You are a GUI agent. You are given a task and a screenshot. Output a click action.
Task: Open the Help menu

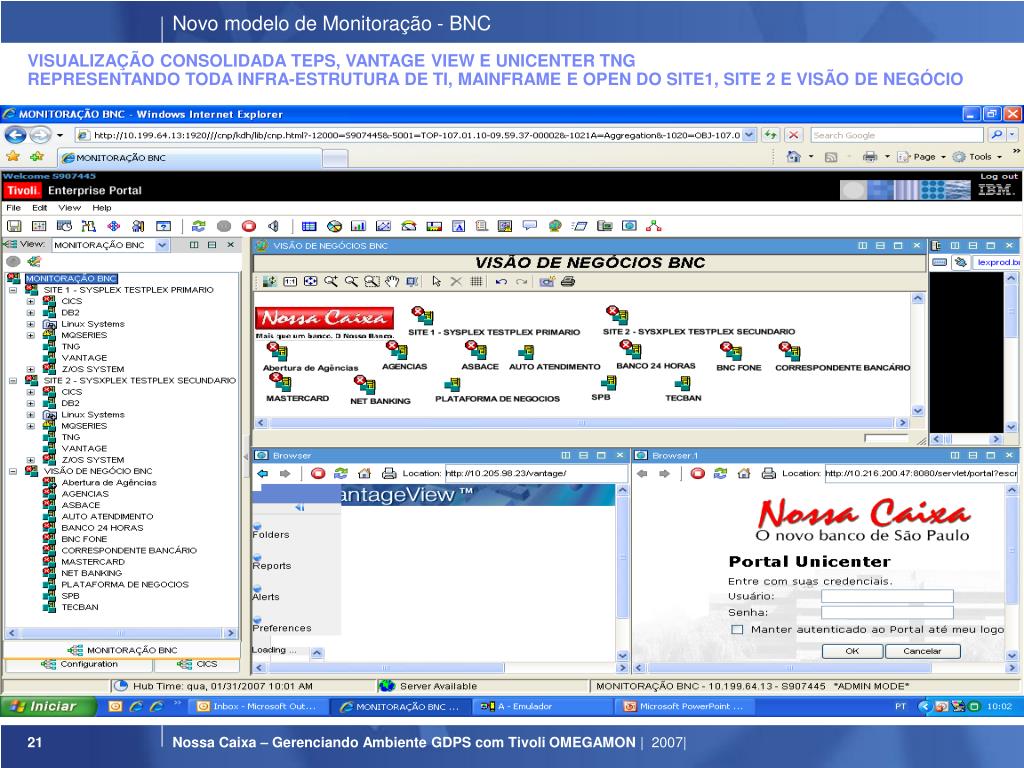pyautogui.click(x=101, y=208)
